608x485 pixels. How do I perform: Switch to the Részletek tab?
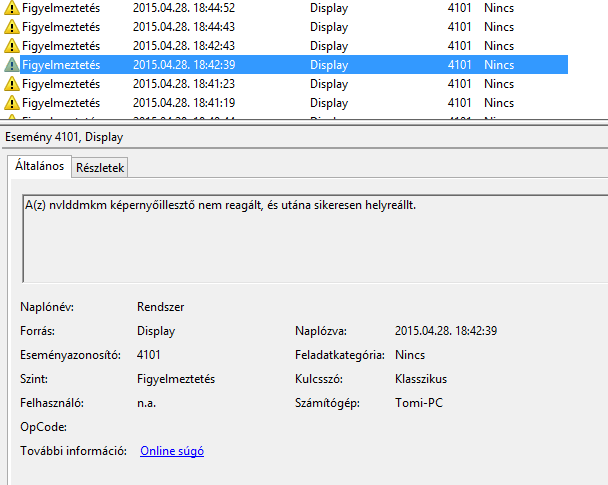(100, 168)
